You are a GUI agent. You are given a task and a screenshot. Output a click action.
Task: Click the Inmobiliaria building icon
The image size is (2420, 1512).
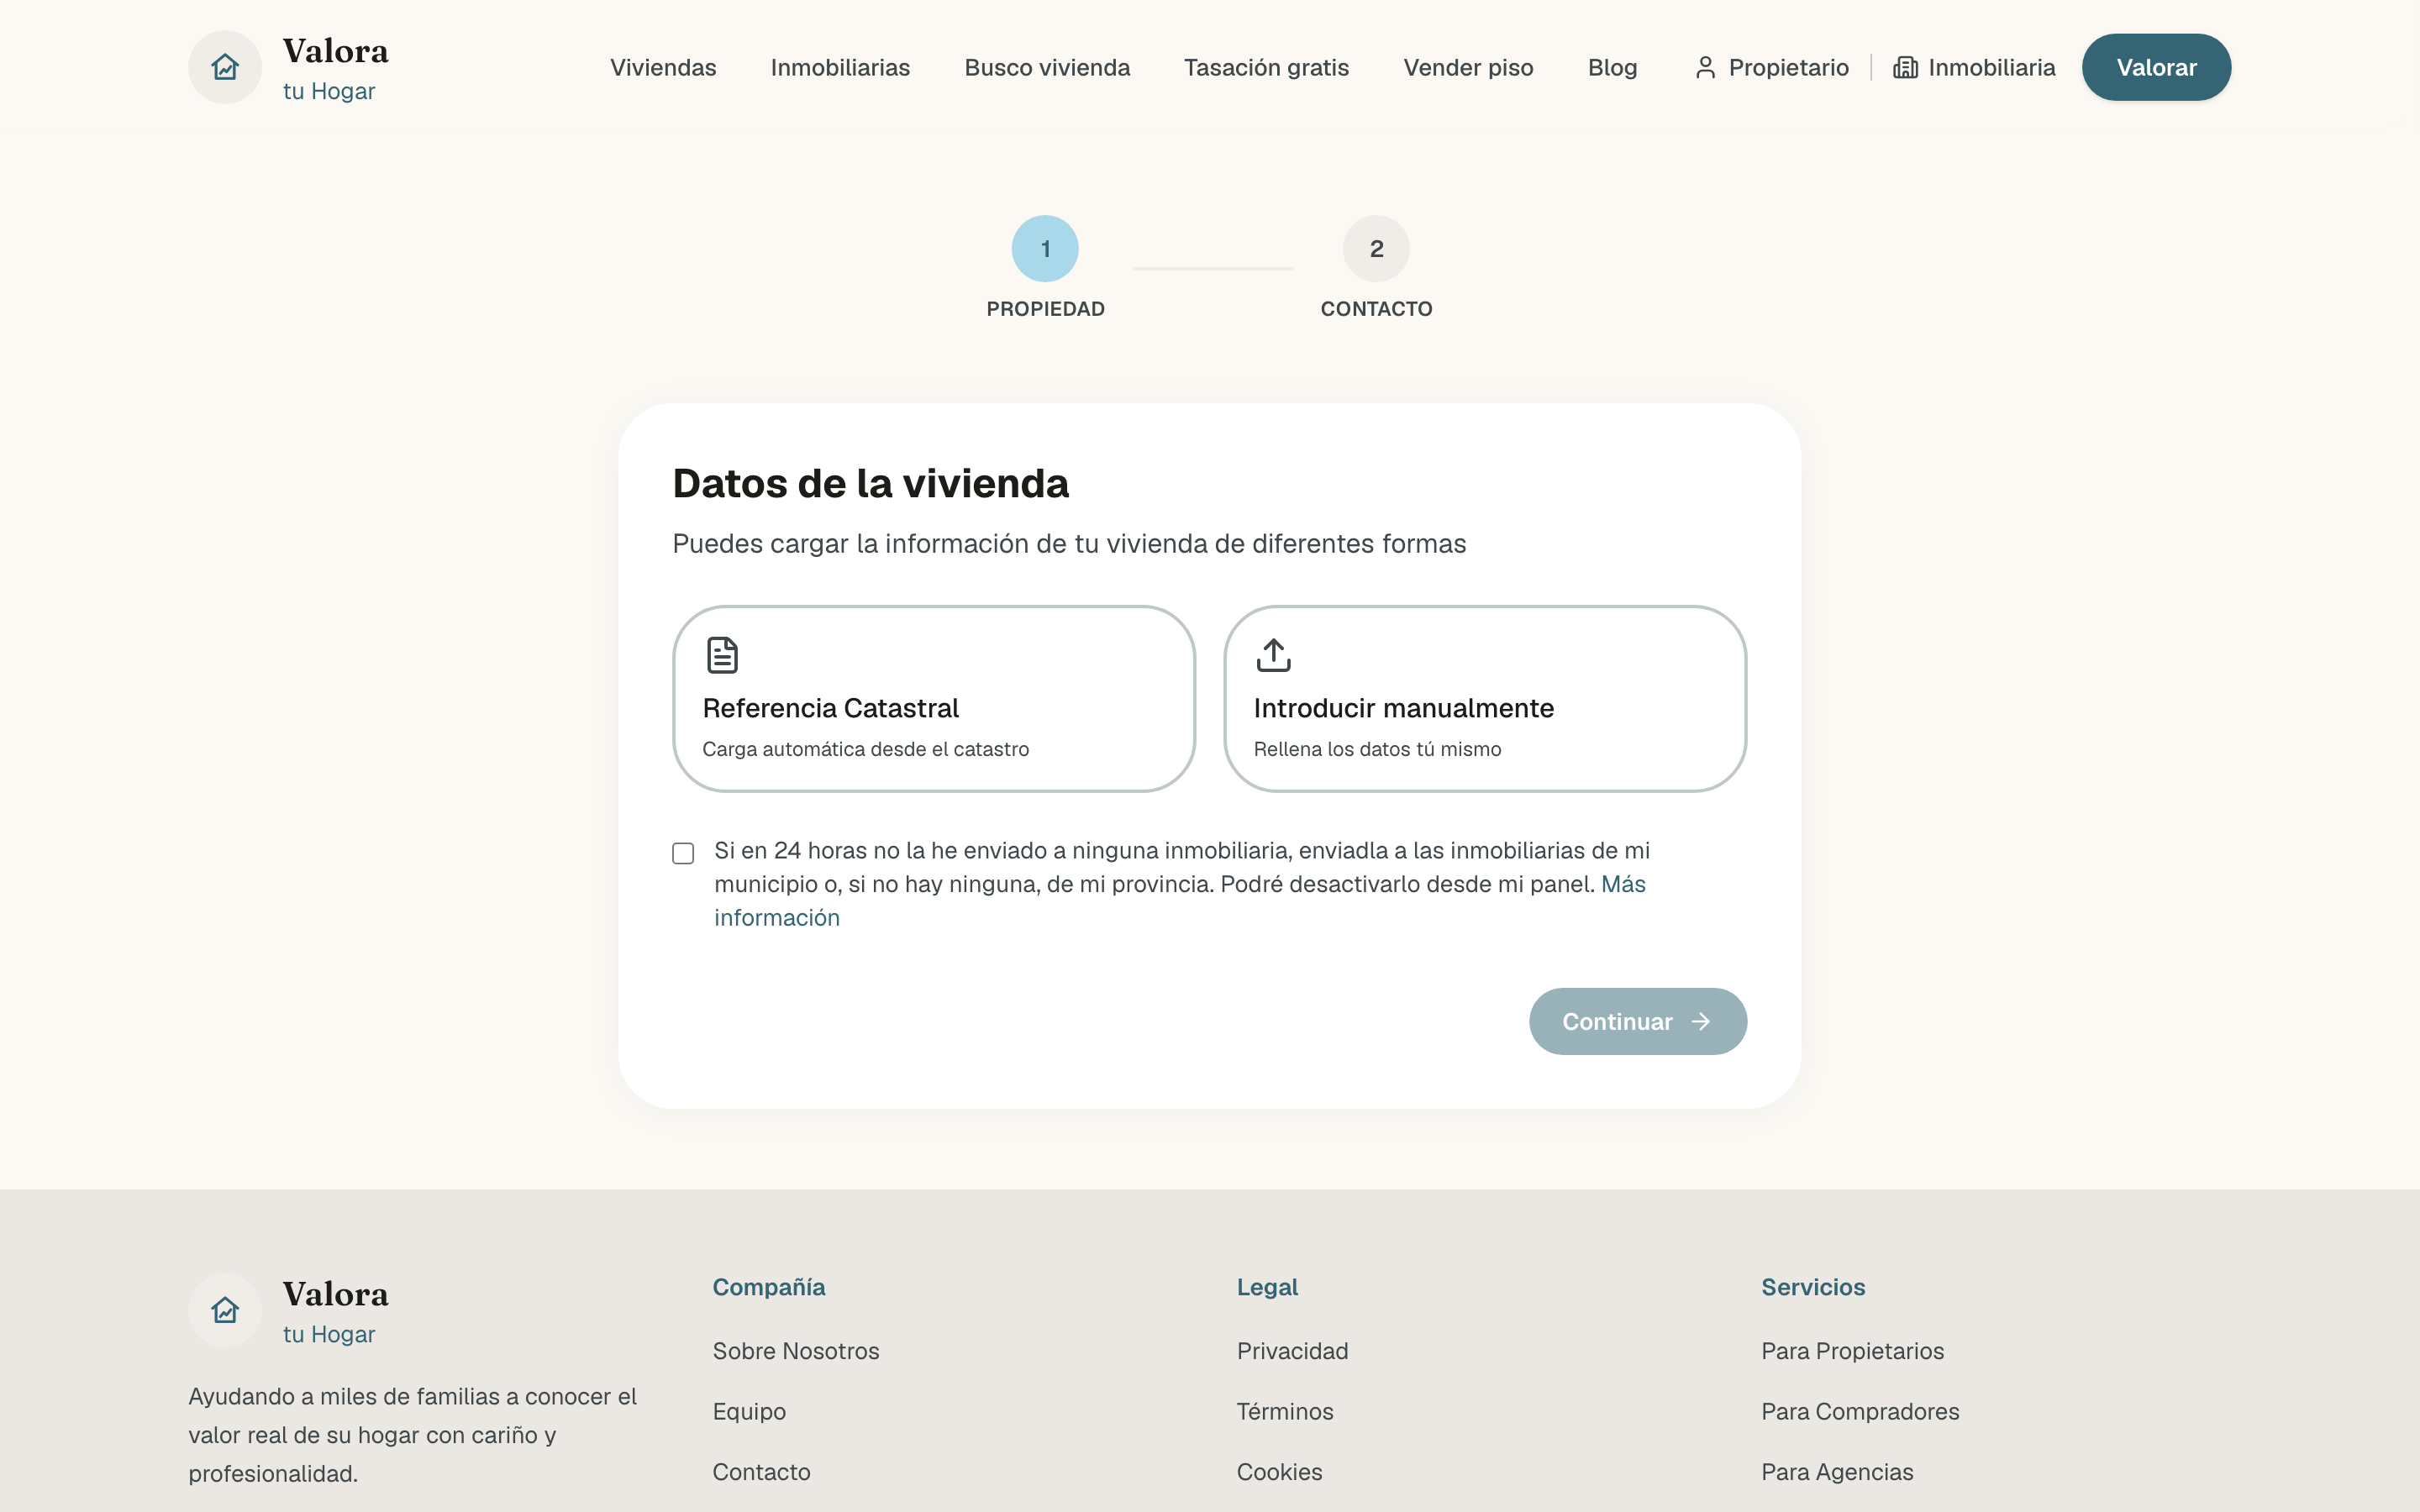click(1905, 67)
